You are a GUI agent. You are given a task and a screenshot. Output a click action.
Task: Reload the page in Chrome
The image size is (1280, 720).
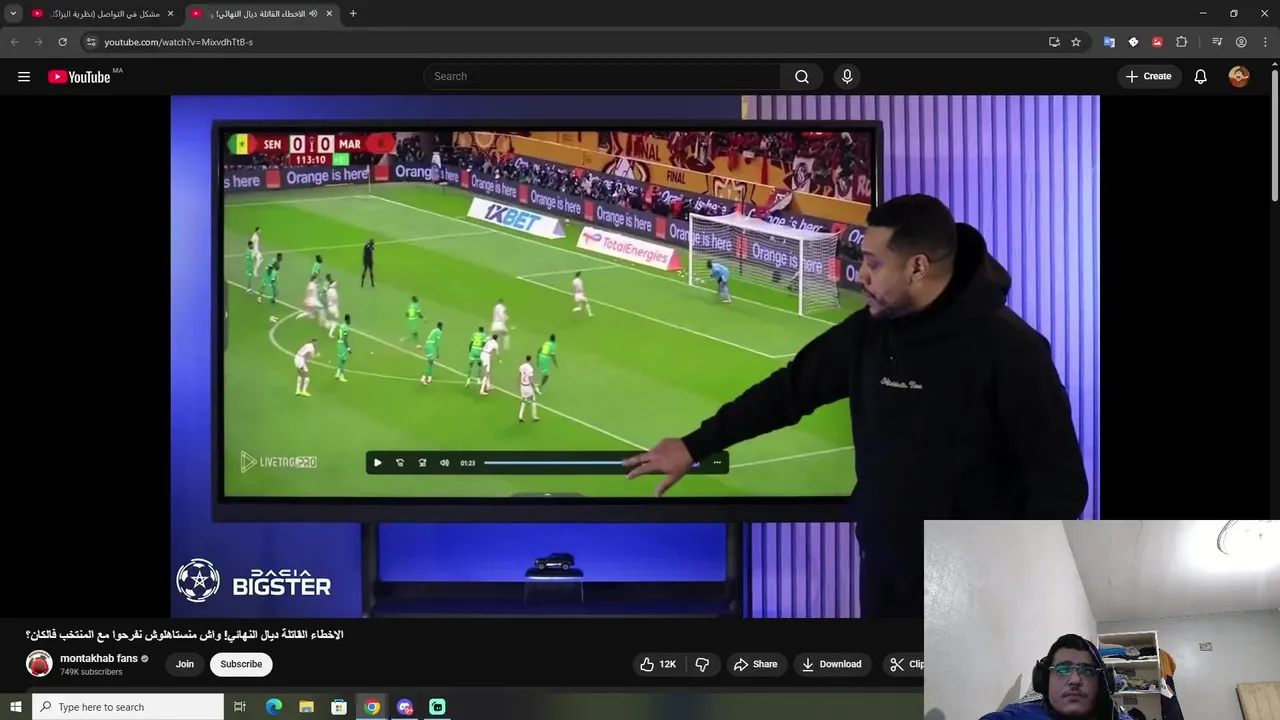click(62, 42)
